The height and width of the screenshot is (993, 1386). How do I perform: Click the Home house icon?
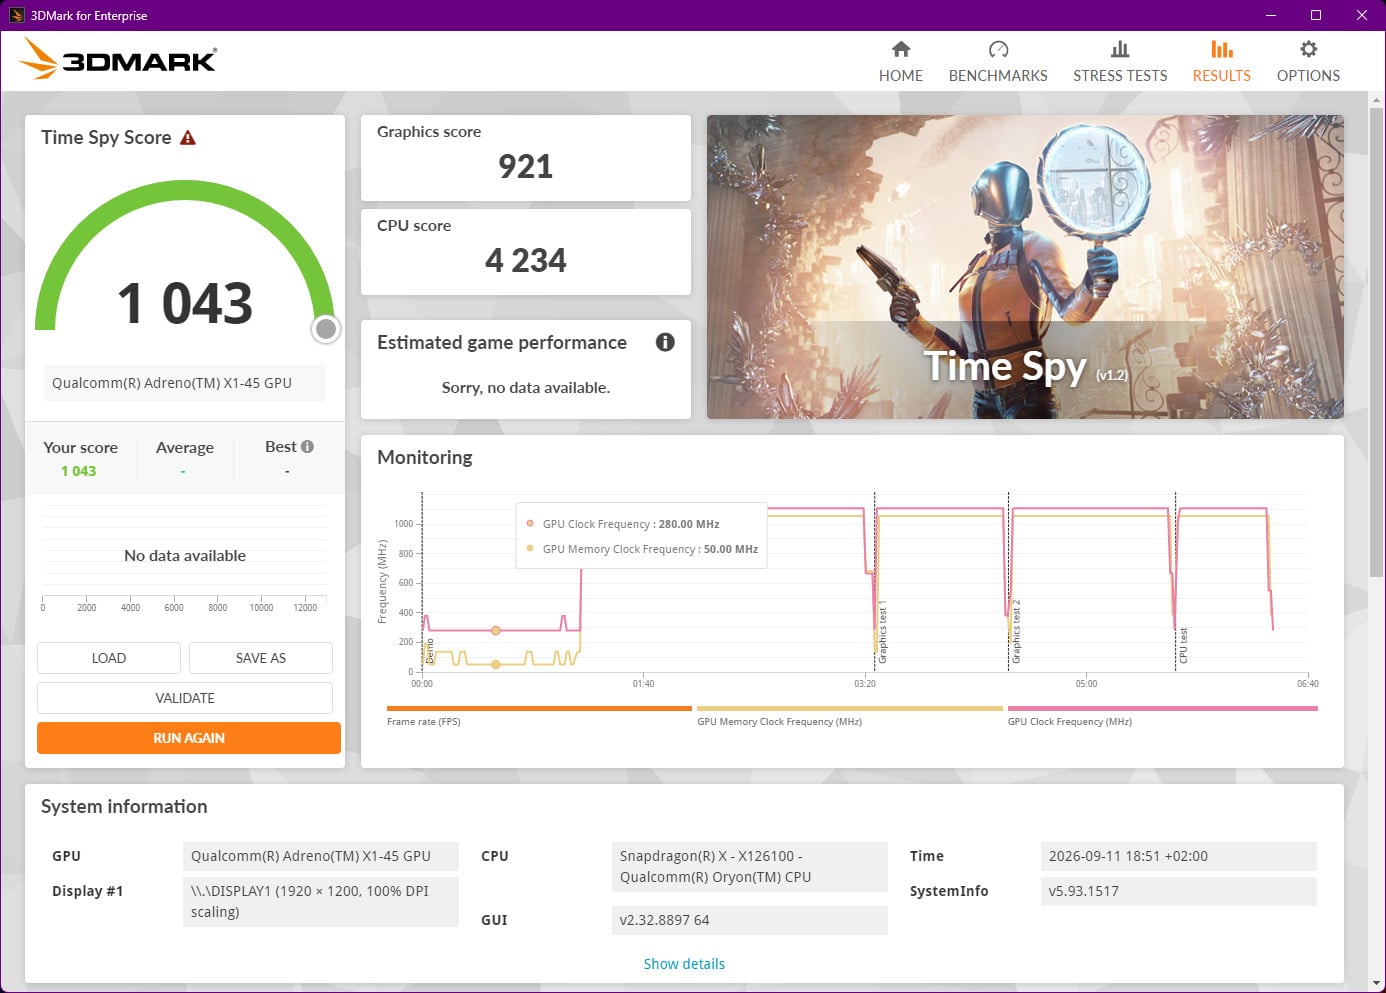point(901,49)
